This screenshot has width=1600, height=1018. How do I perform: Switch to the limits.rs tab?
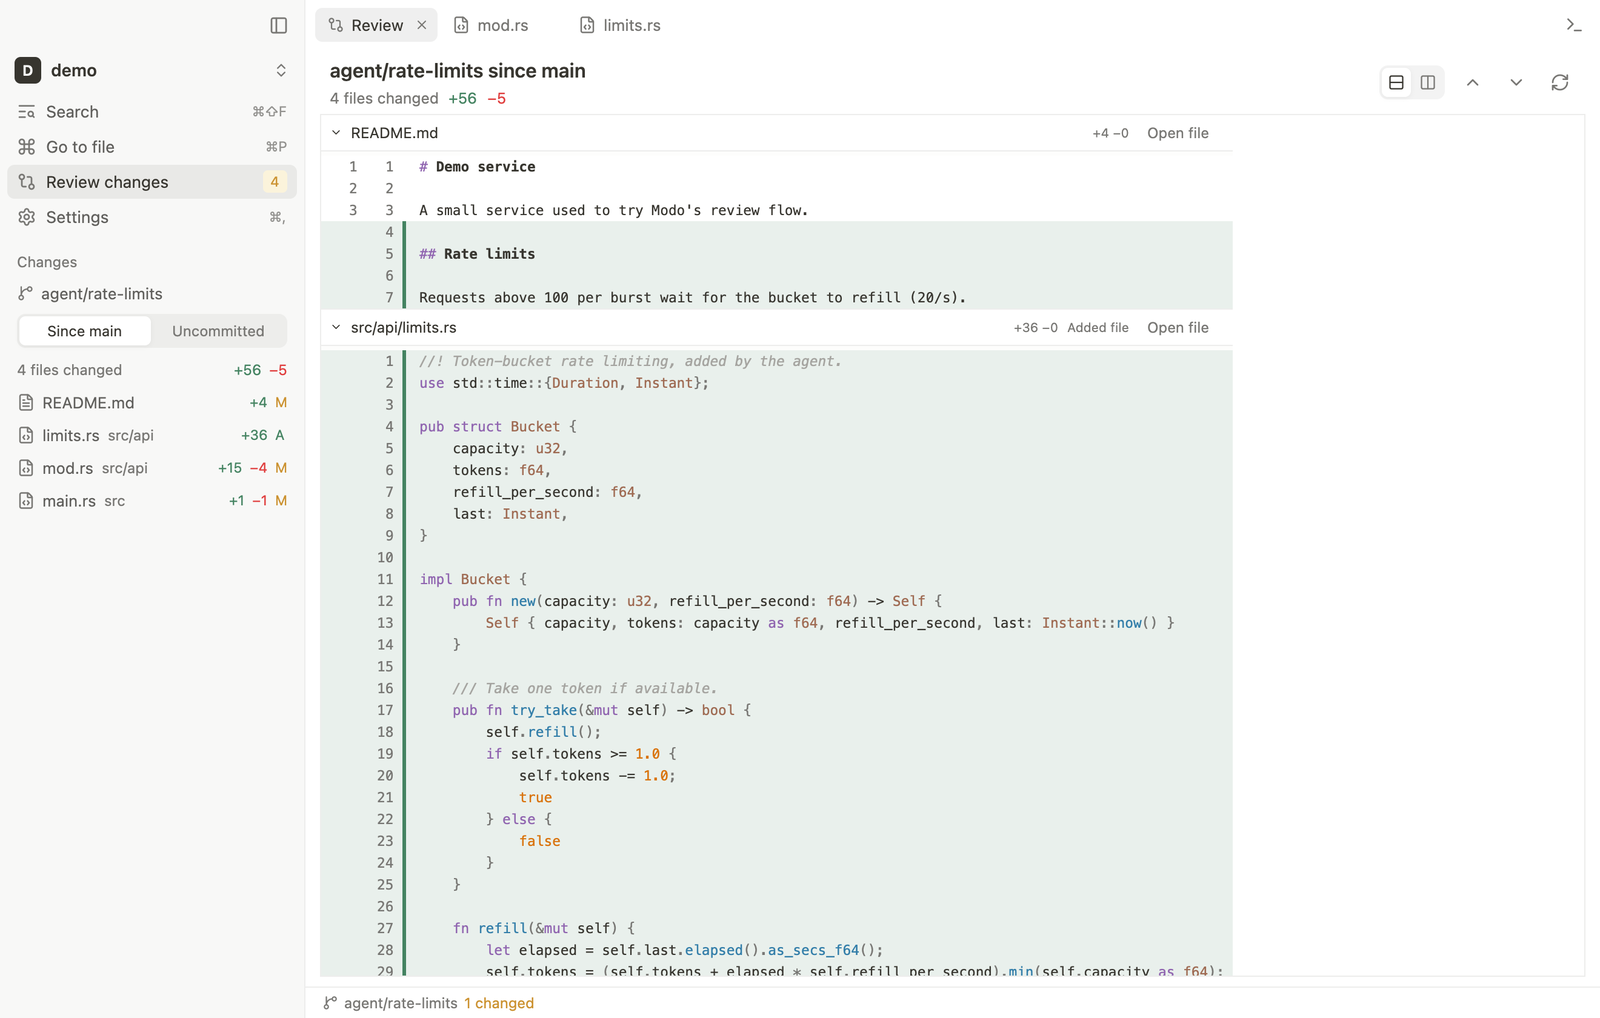point(620,25)
